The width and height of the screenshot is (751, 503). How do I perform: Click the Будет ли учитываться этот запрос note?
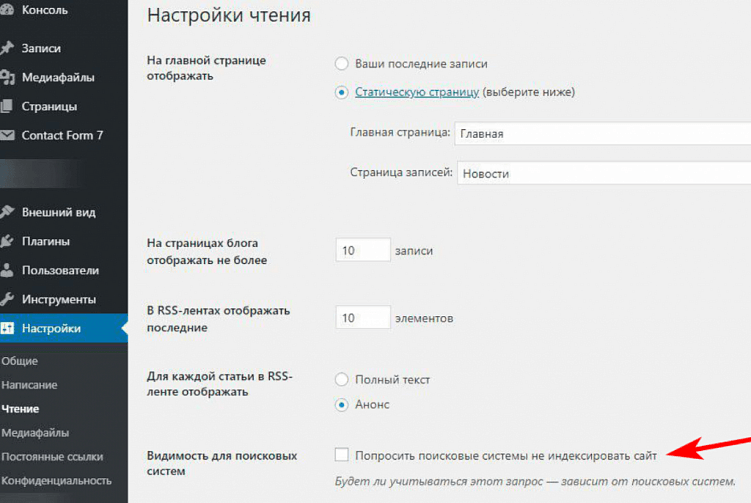535,481
